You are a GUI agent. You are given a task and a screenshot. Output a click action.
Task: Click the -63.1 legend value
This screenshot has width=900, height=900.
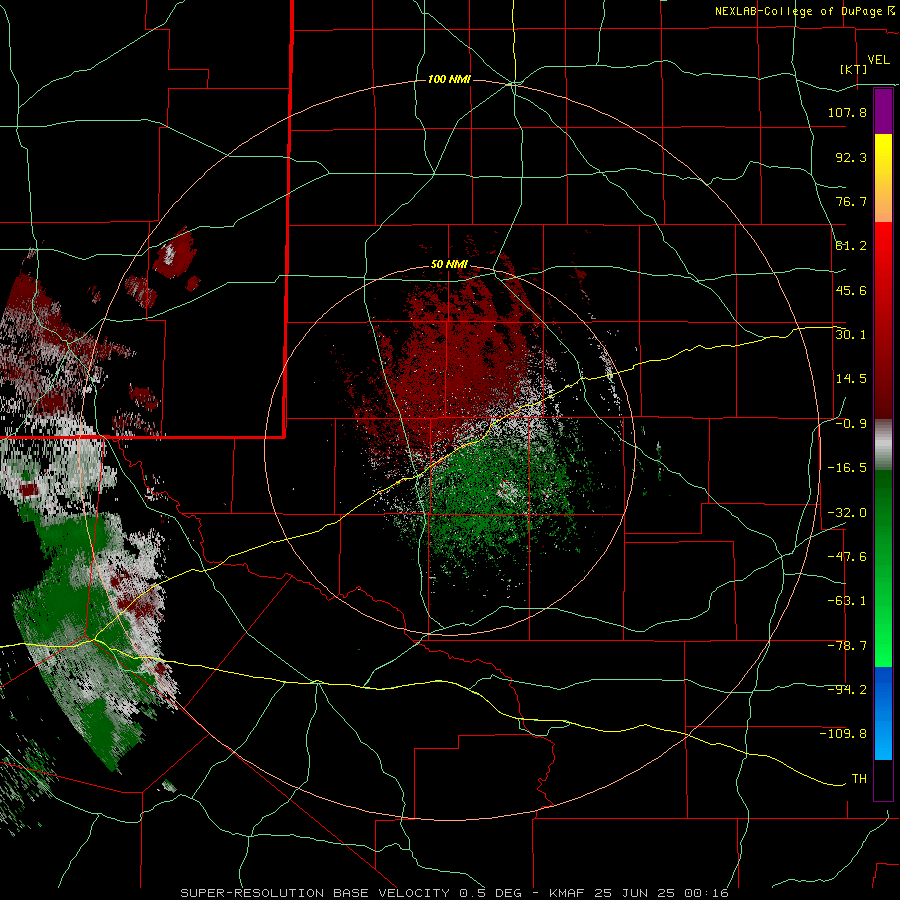pyautogui.click(x=847, y=601)
